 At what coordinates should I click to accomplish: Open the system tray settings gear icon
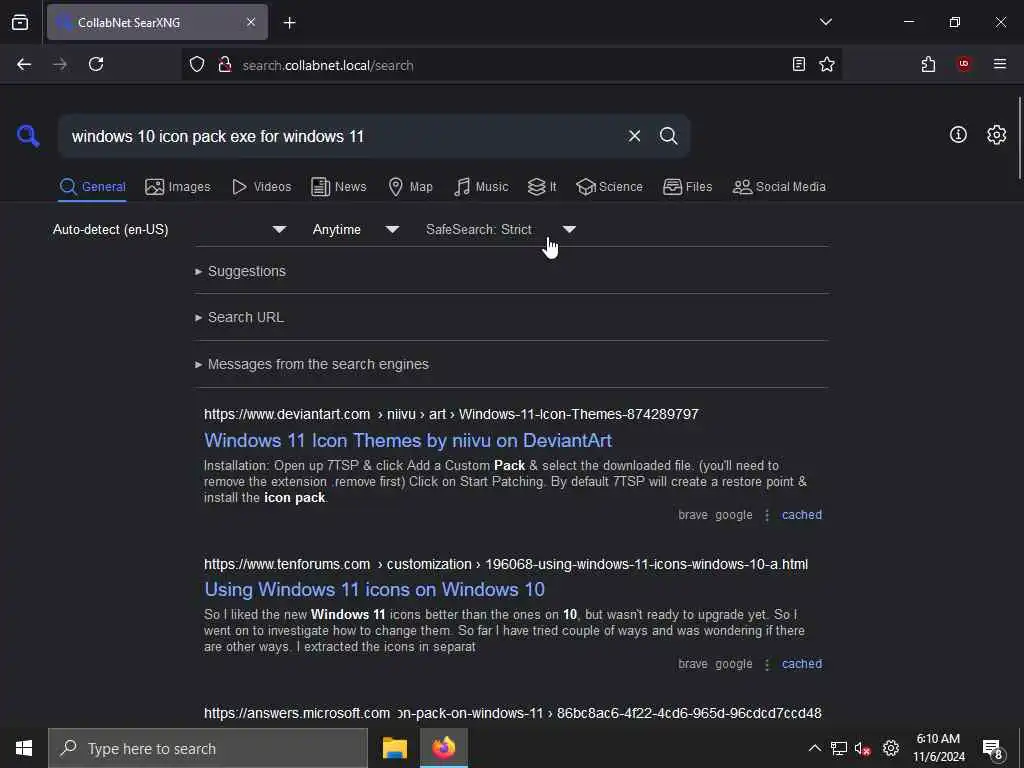890,748
